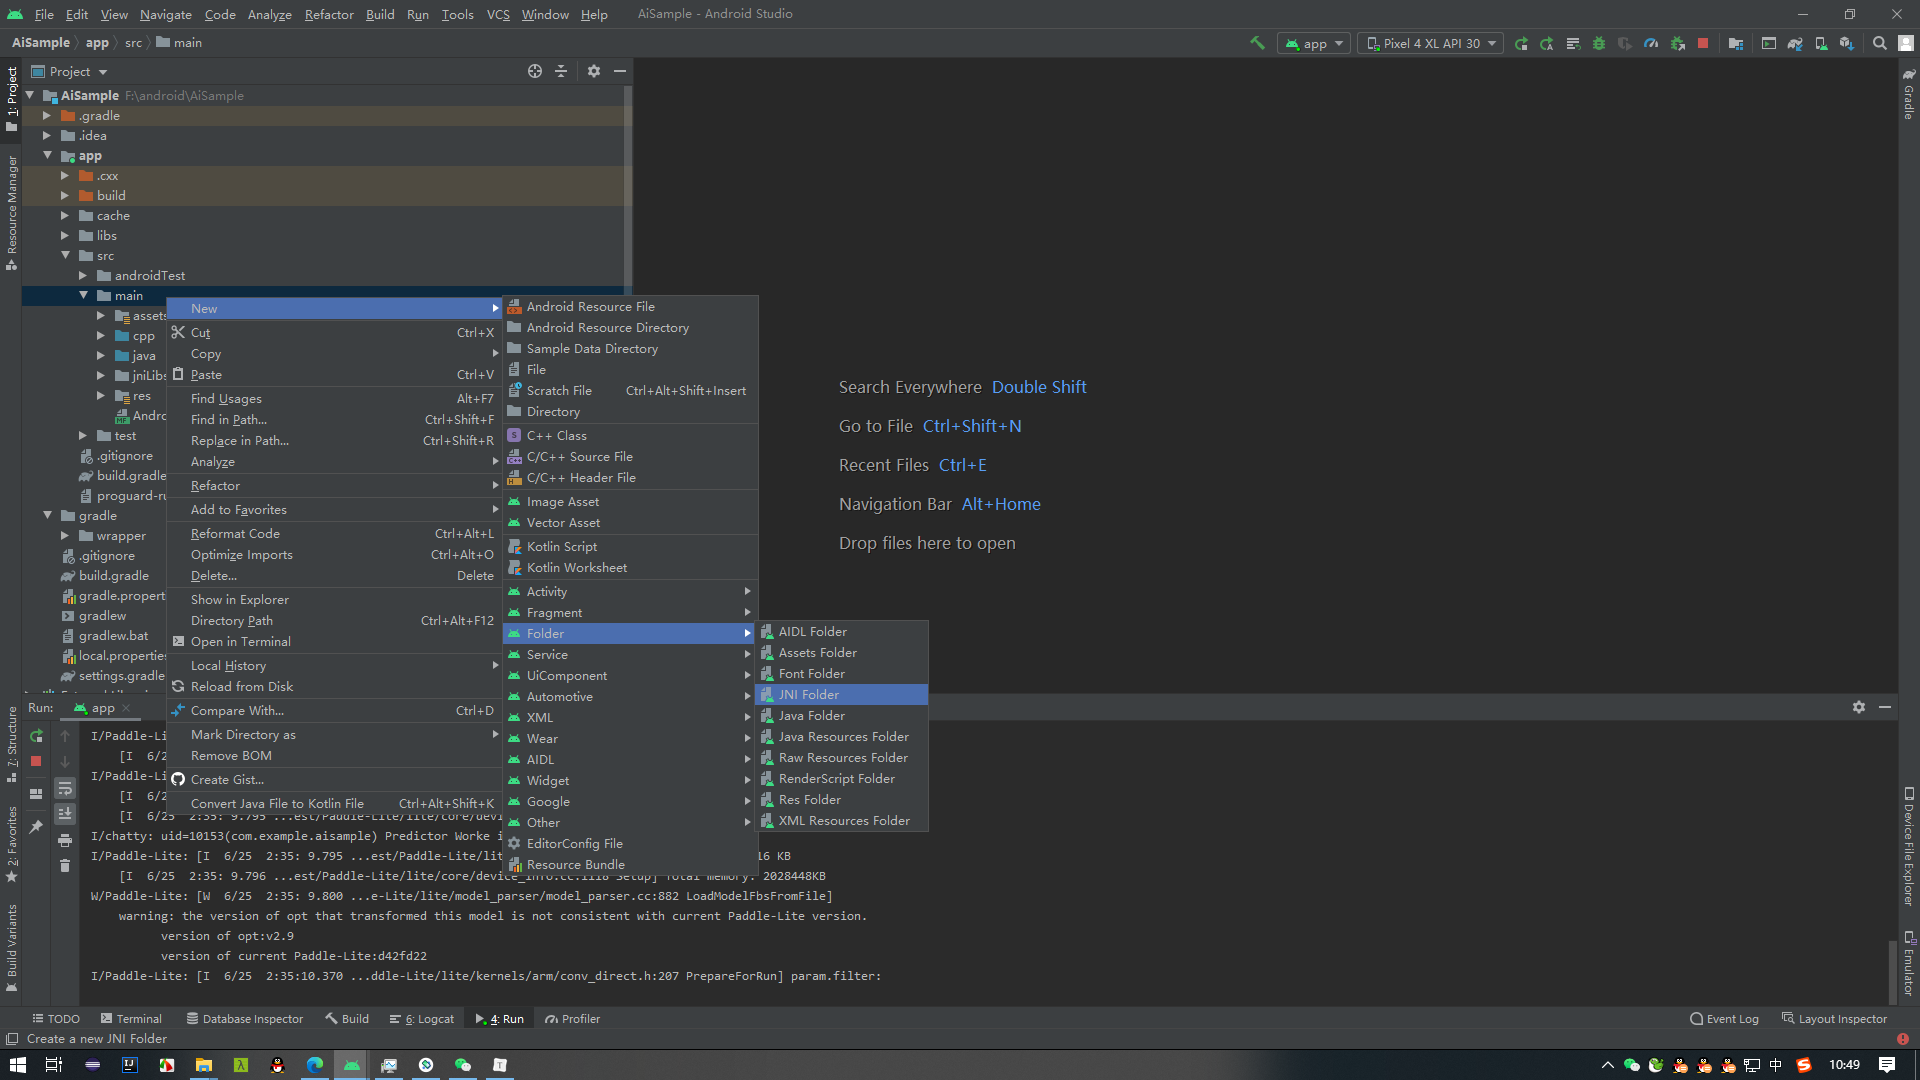Toggle the Gradle side panel
This screenshot has width=1920, height=1080.
click(1909, 94)
